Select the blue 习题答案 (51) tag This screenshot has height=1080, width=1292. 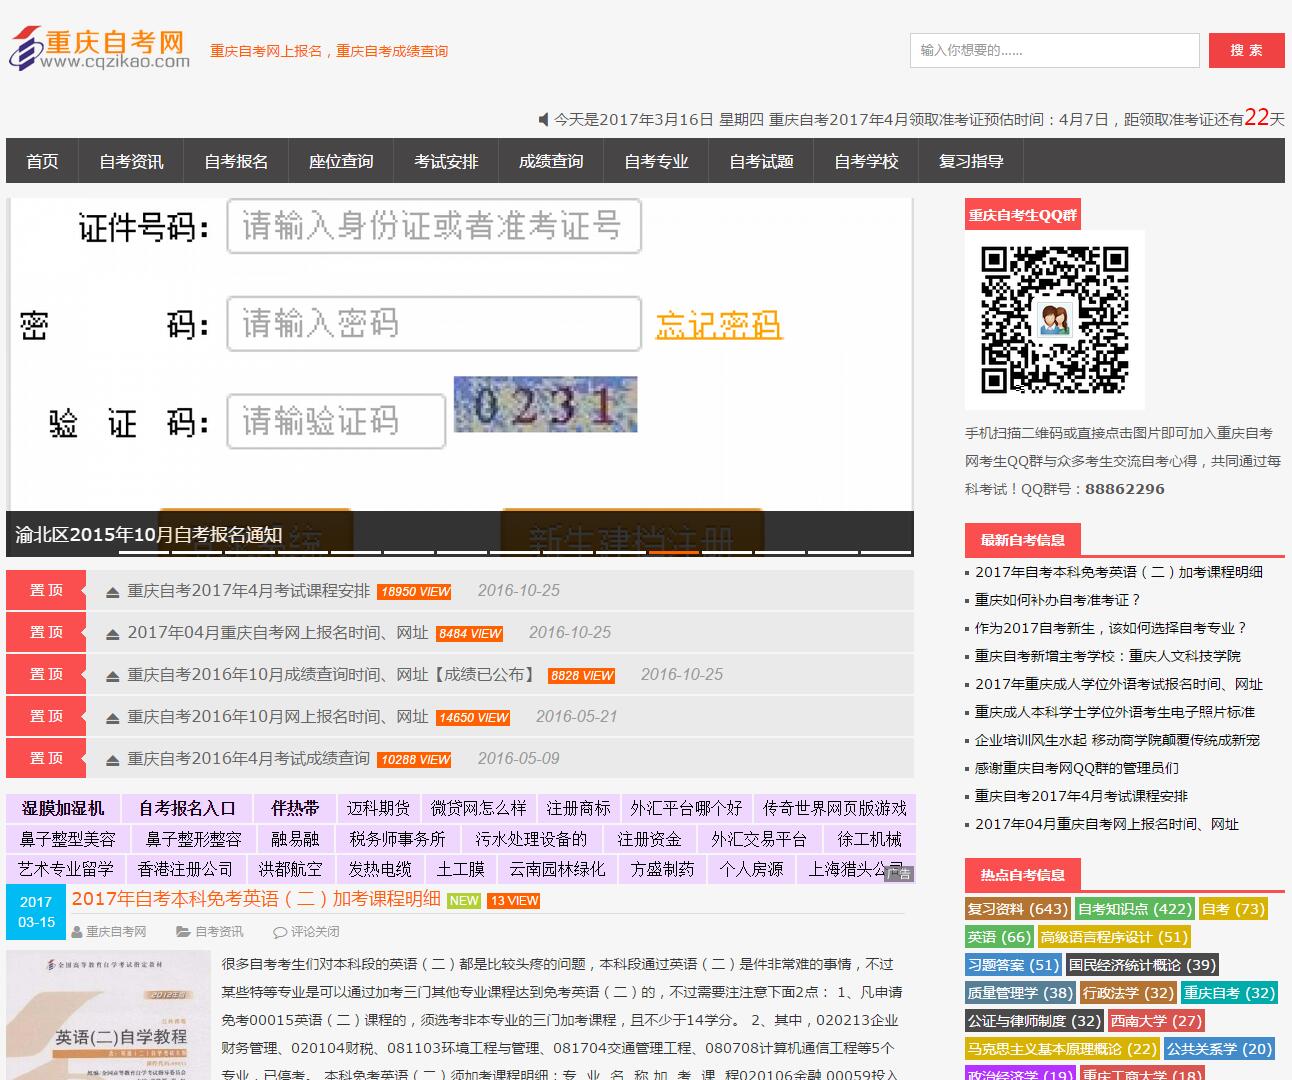pos(1012,965)
